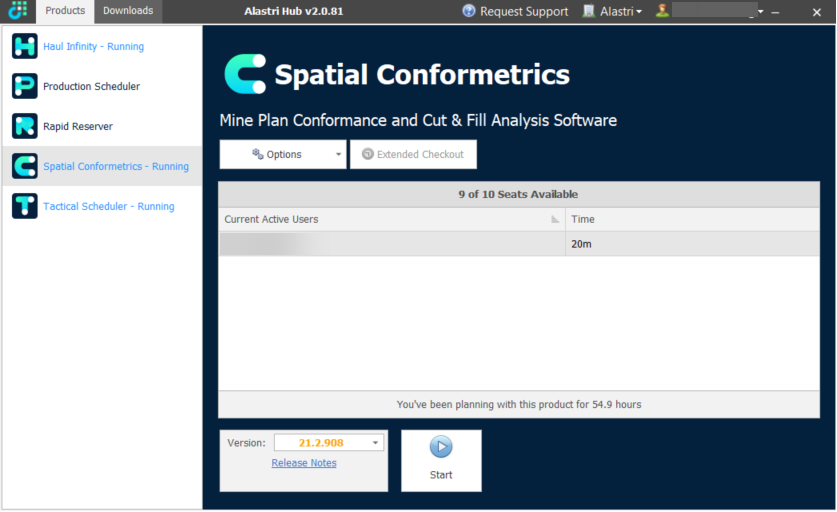Click the Extended Checkout clock icon

point(368,154)
